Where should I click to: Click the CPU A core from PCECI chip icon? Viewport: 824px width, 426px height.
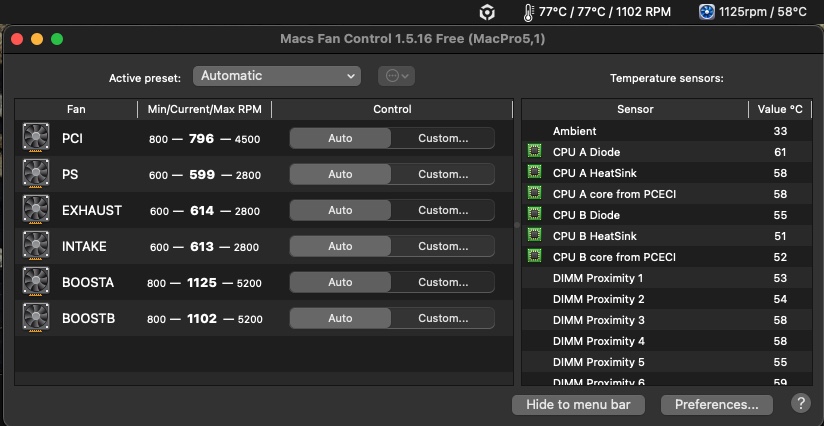534,193
